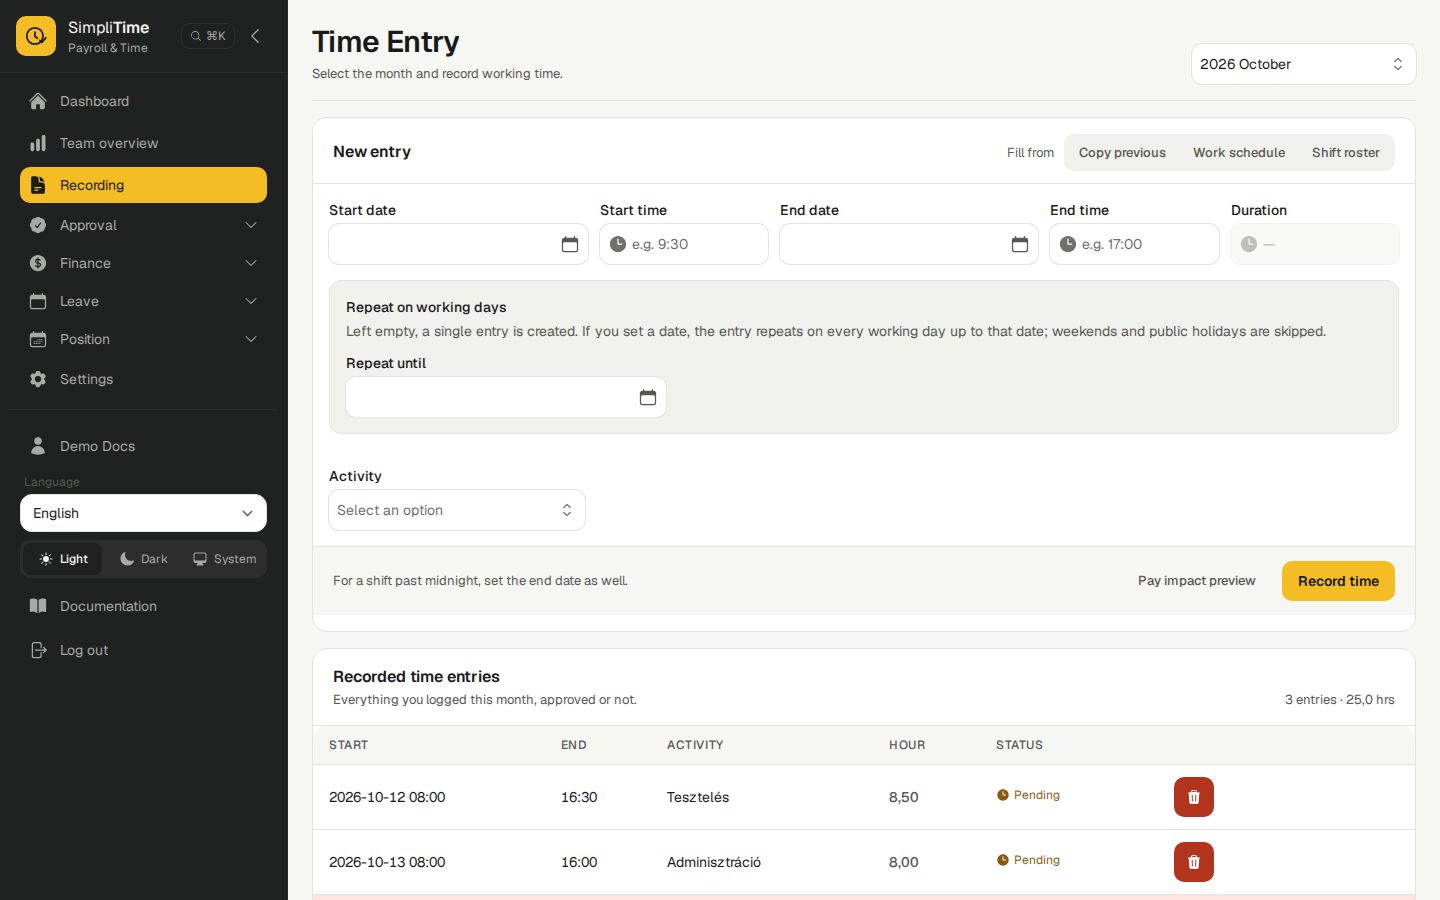Click the Record time button
Screen dimensions: 1440x900
coord(1338,581)
